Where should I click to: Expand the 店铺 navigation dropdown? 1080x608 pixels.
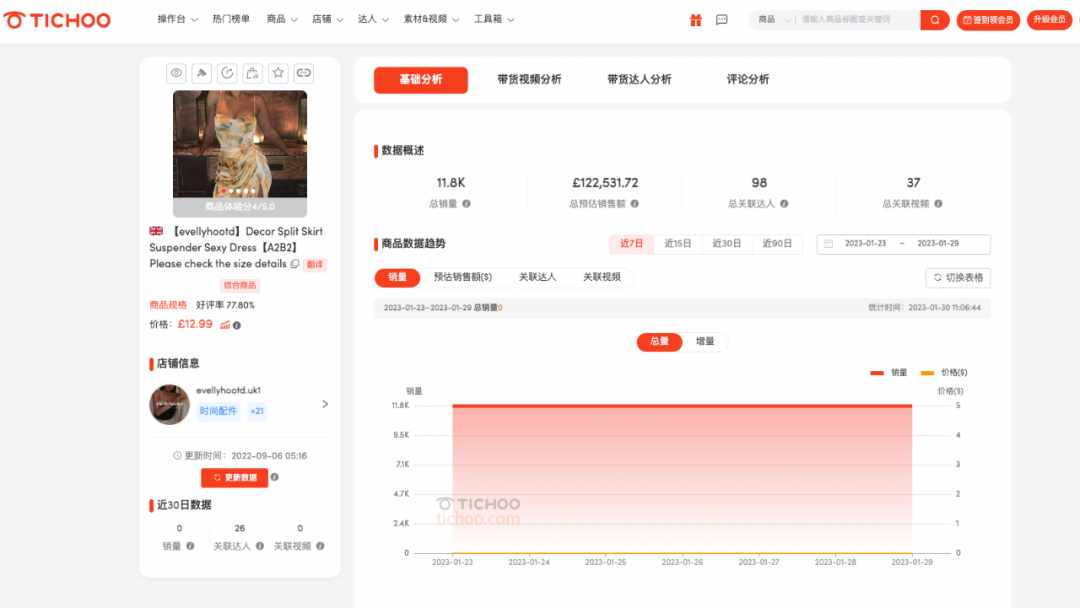(327, 19)
